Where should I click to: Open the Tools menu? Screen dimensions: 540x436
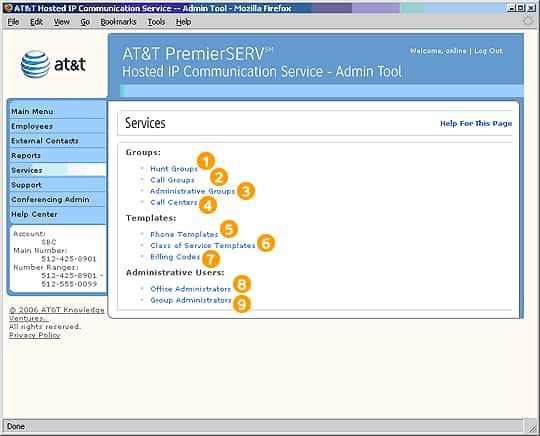point(156,22)
